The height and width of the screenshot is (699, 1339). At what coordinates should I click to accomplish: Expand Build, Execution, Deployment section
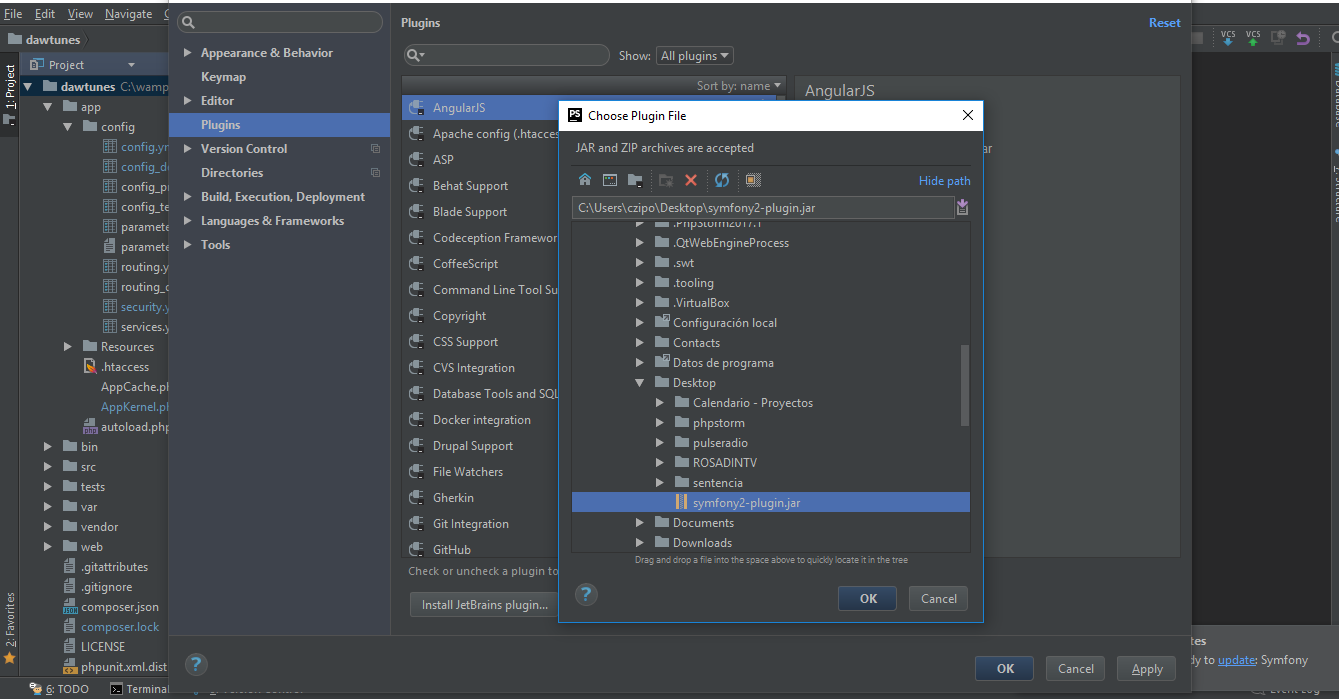tap(188, 197)
